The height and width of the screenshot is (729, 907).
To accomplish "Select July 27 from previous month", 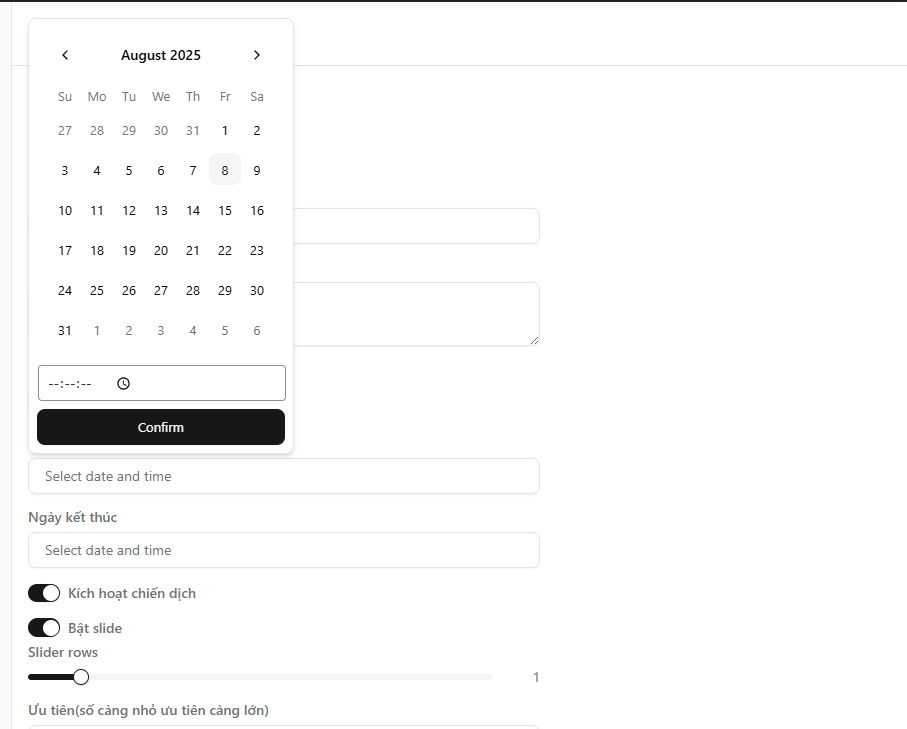I will click(x=65, y=130).
